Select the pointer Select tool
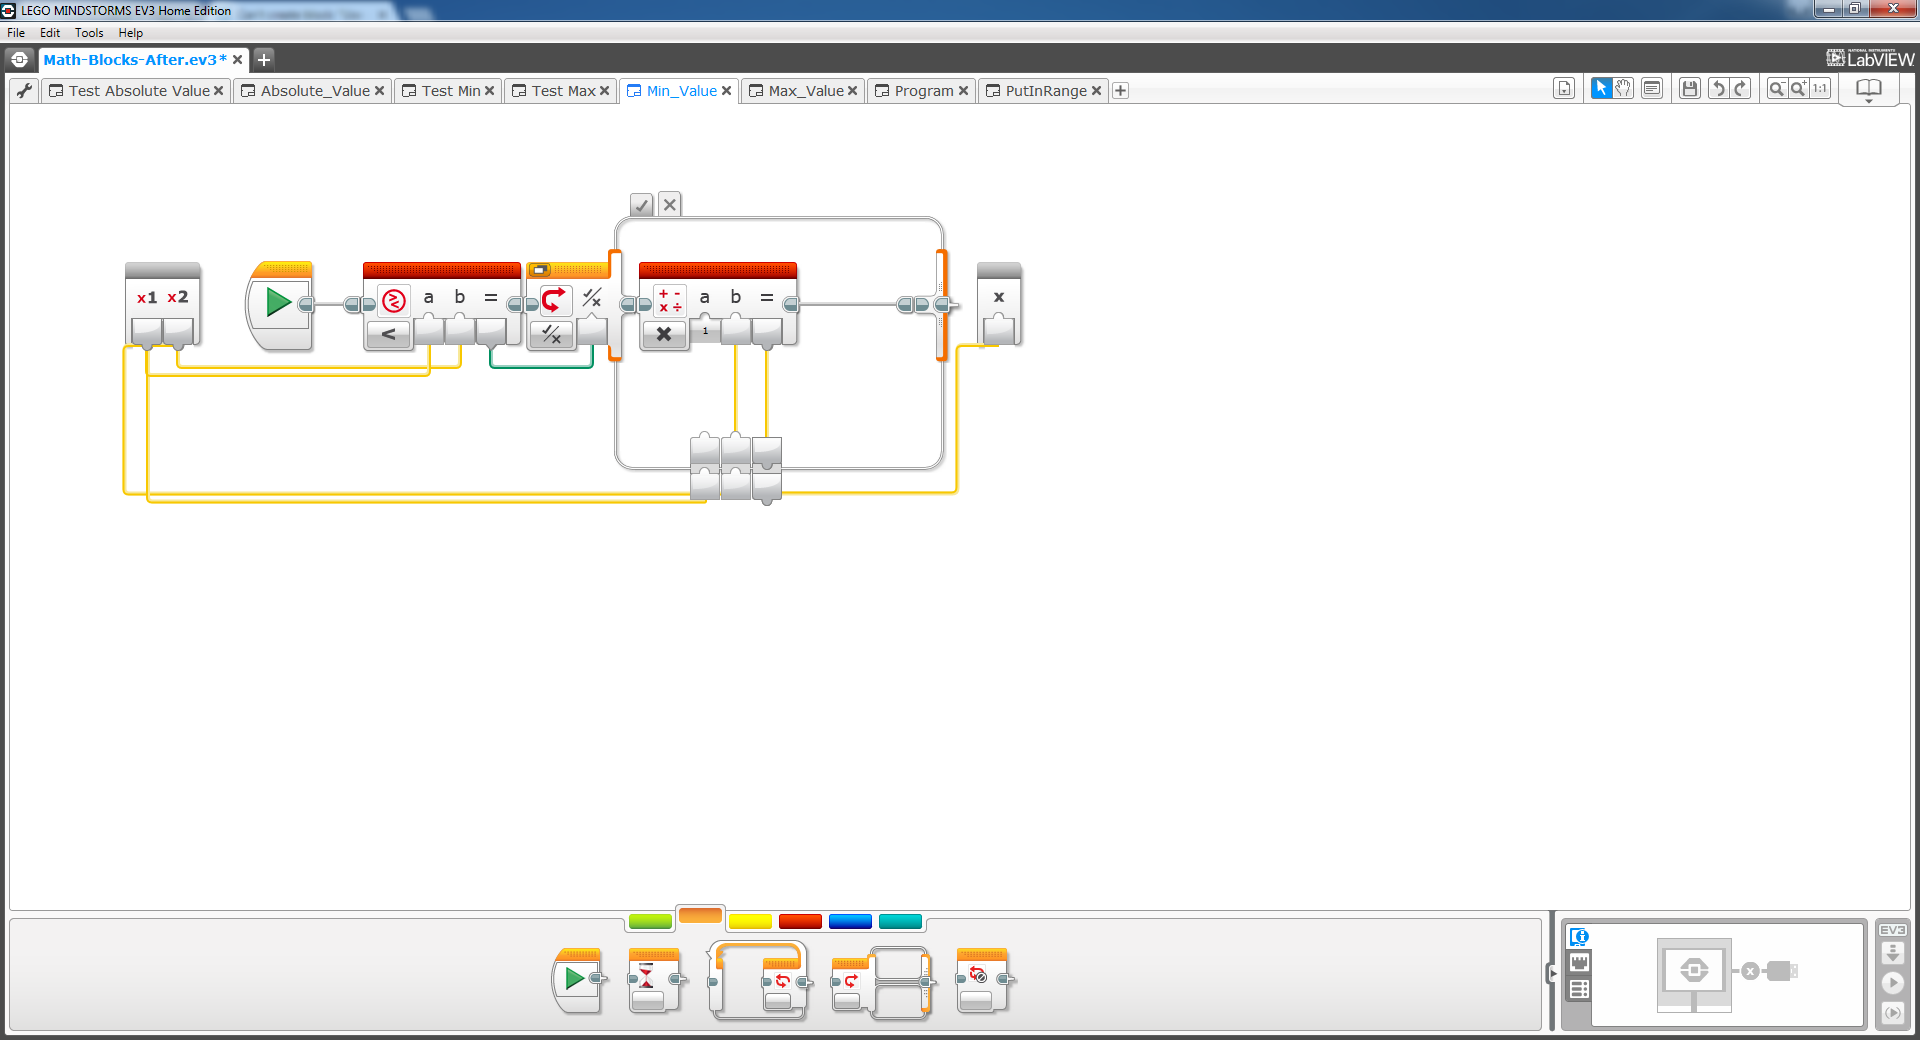Viewport: 1920px width, 1040px height. pyautogui.click(x=1601, y=89)
